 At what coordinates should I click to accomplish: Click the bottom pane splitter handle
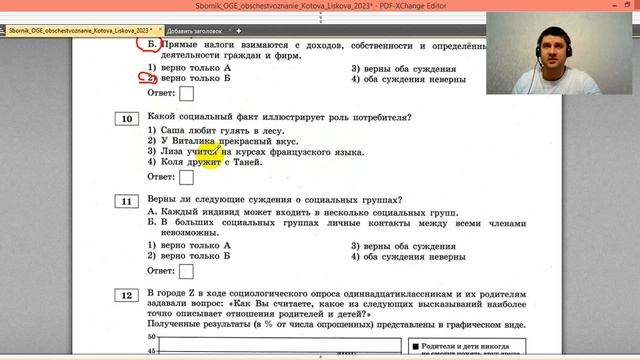pos(320,357)
